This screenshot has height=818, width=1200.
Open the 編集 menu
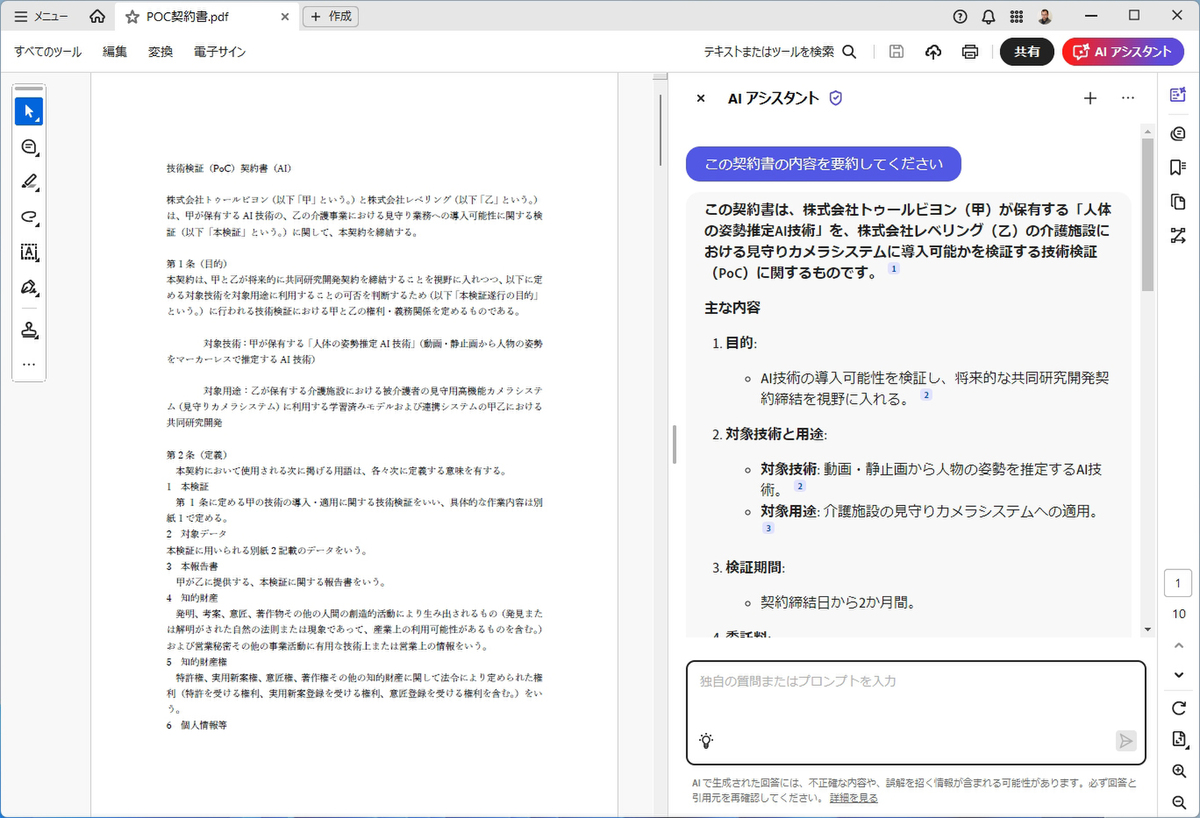tap(115, 52)
